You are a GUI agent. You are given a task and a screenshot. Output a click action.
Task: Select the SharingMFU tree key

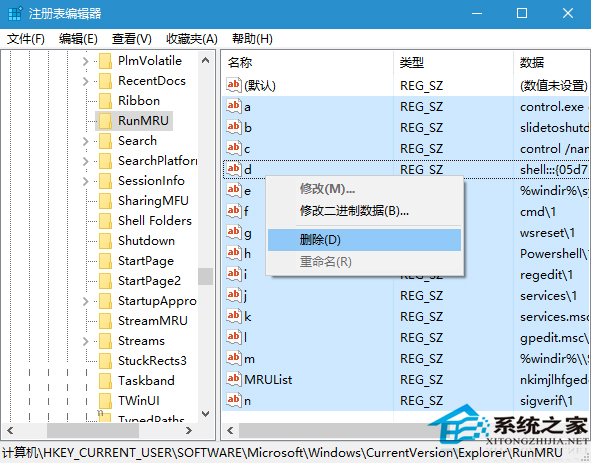153,201
